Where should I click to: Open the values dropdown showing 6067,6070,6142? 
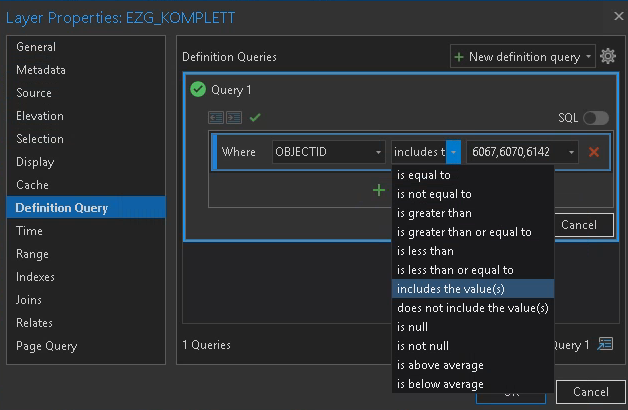tap(521, 152)
